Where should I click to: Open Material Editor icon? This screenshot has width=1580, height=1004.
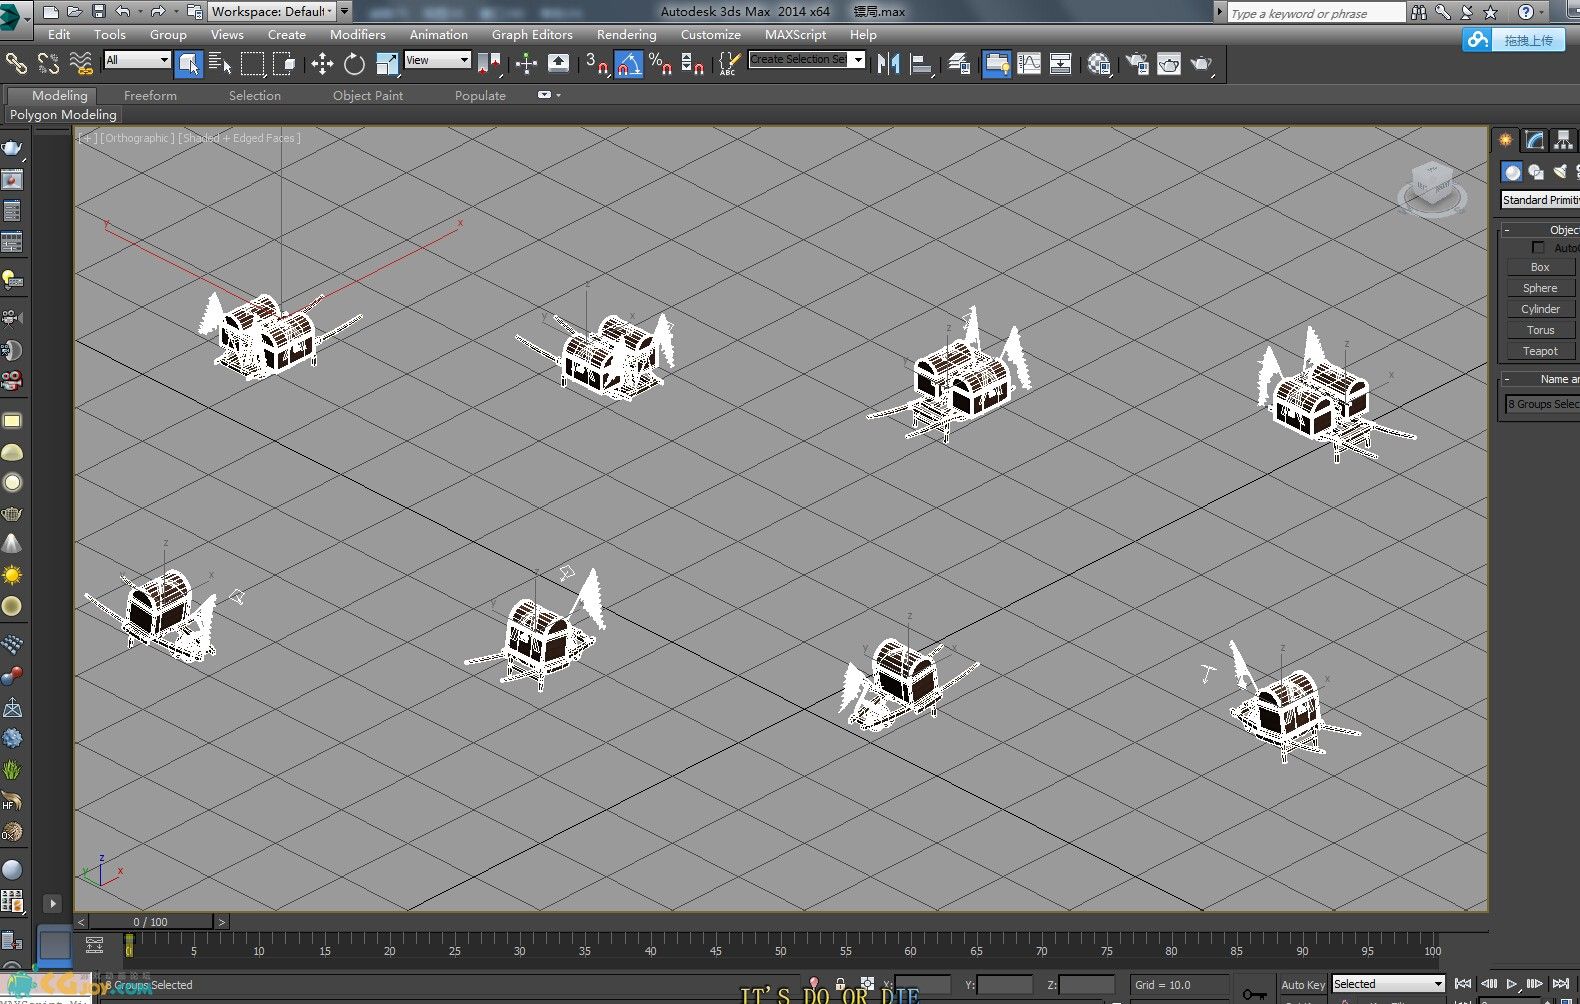point(1099,64)
